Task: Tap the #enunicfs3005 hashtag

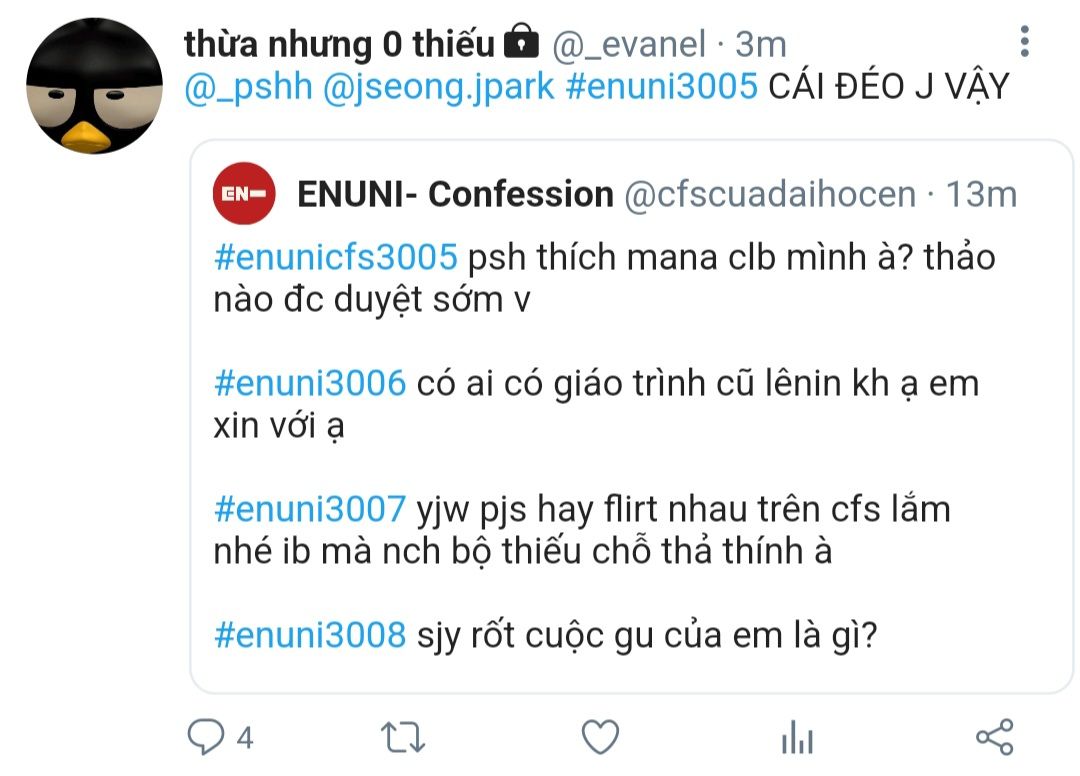Action: [x=335, y=257]
